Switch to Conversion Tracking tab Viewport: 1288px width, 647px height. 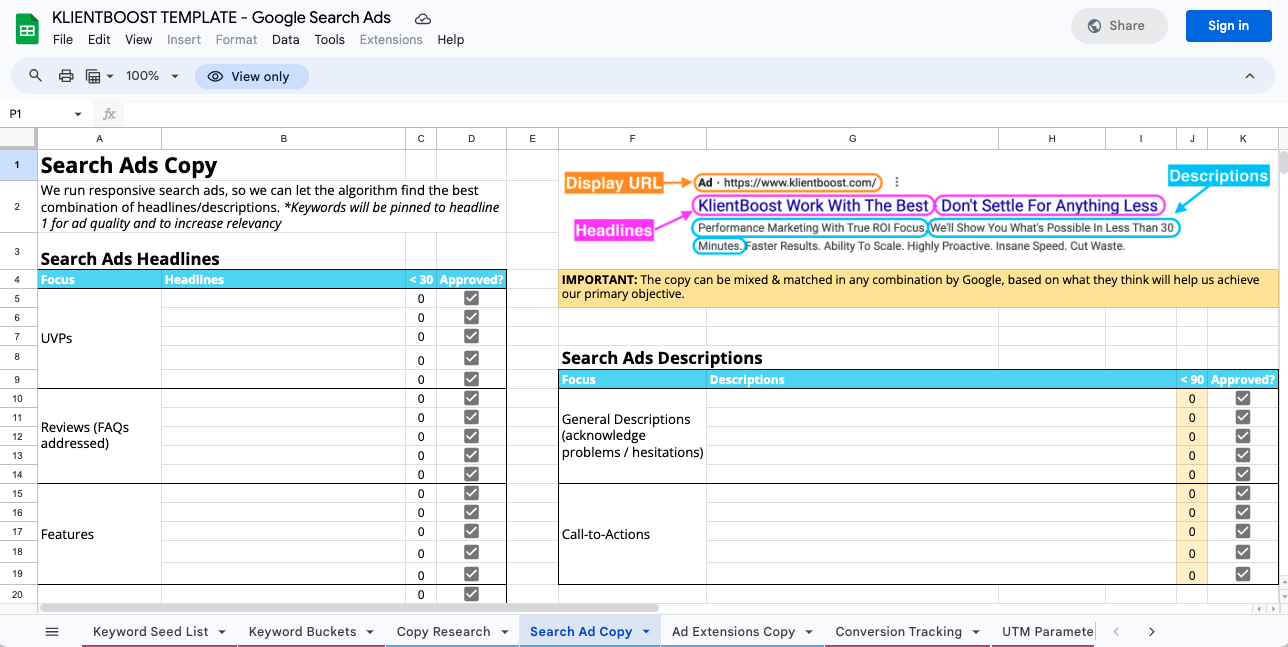click(x=898, y=631)
